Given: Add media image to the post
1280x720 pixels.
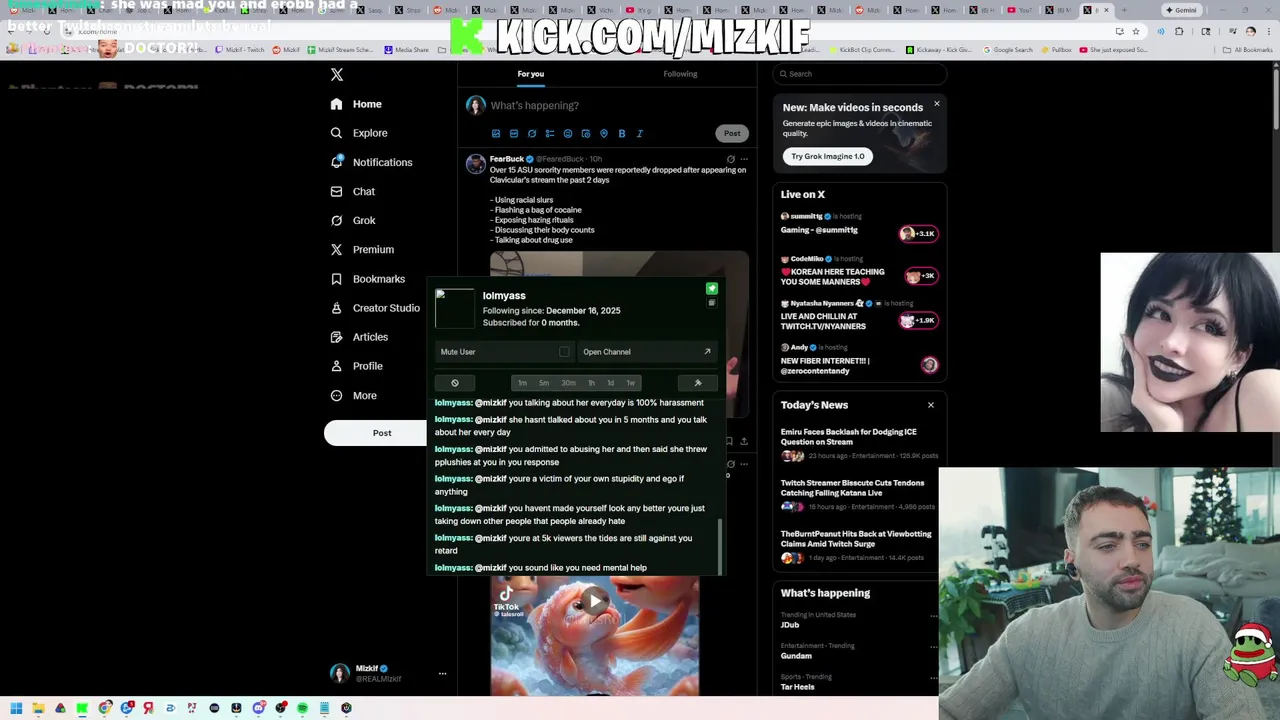Looking at the screenshot, I should coord(496,133).
